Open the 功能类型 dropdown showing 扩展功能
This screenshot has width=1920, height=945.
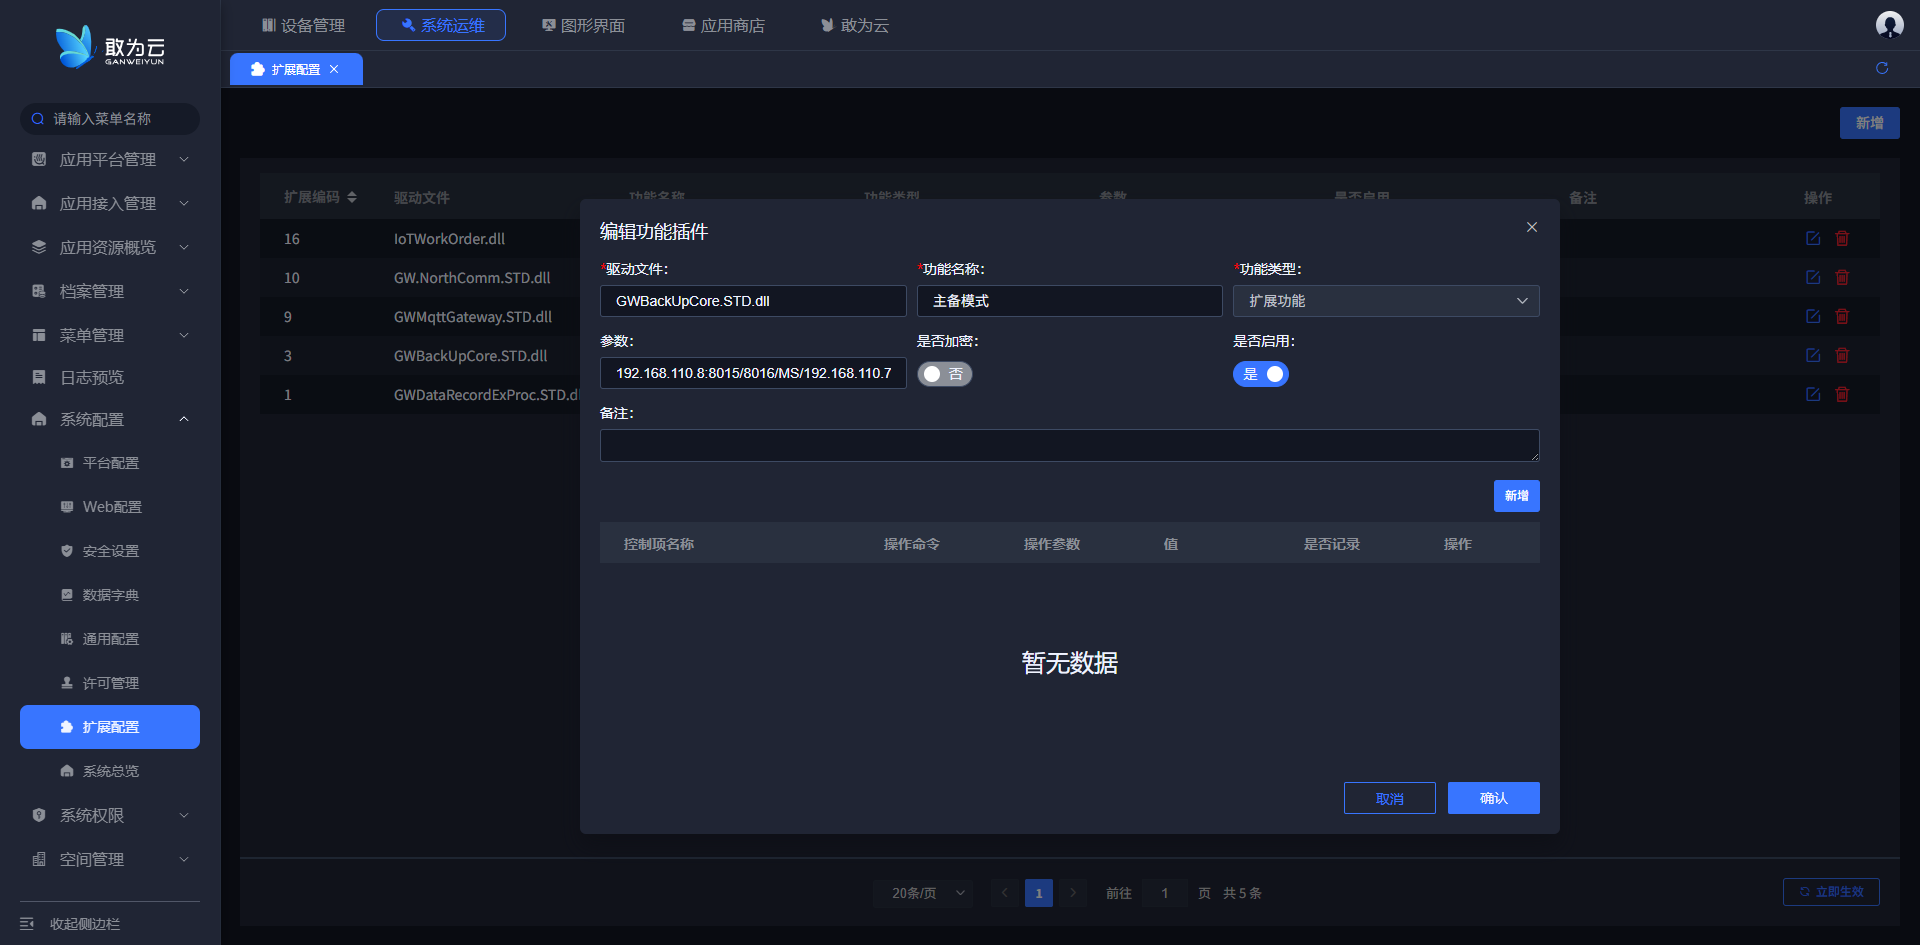point(1385,301)
